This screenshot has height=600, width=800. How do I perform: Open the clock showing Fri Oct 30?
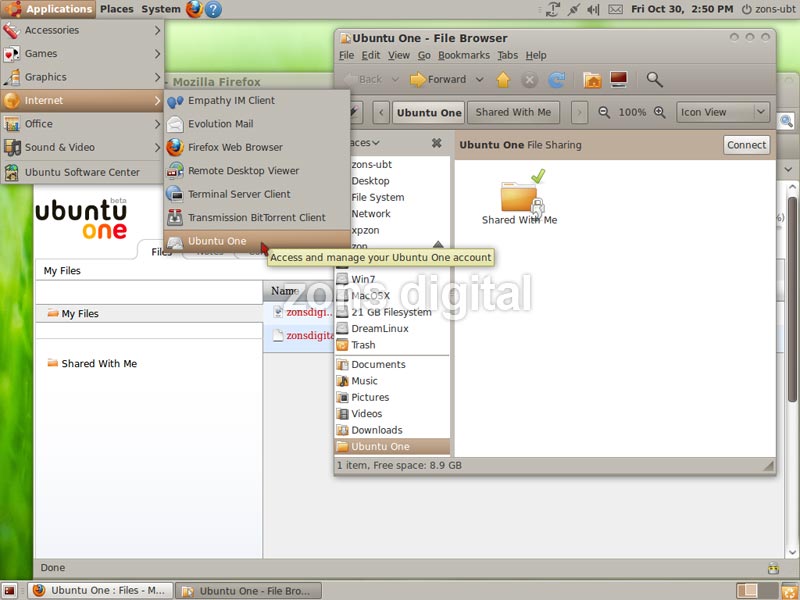pyautogui.click(x=682, y=9)
